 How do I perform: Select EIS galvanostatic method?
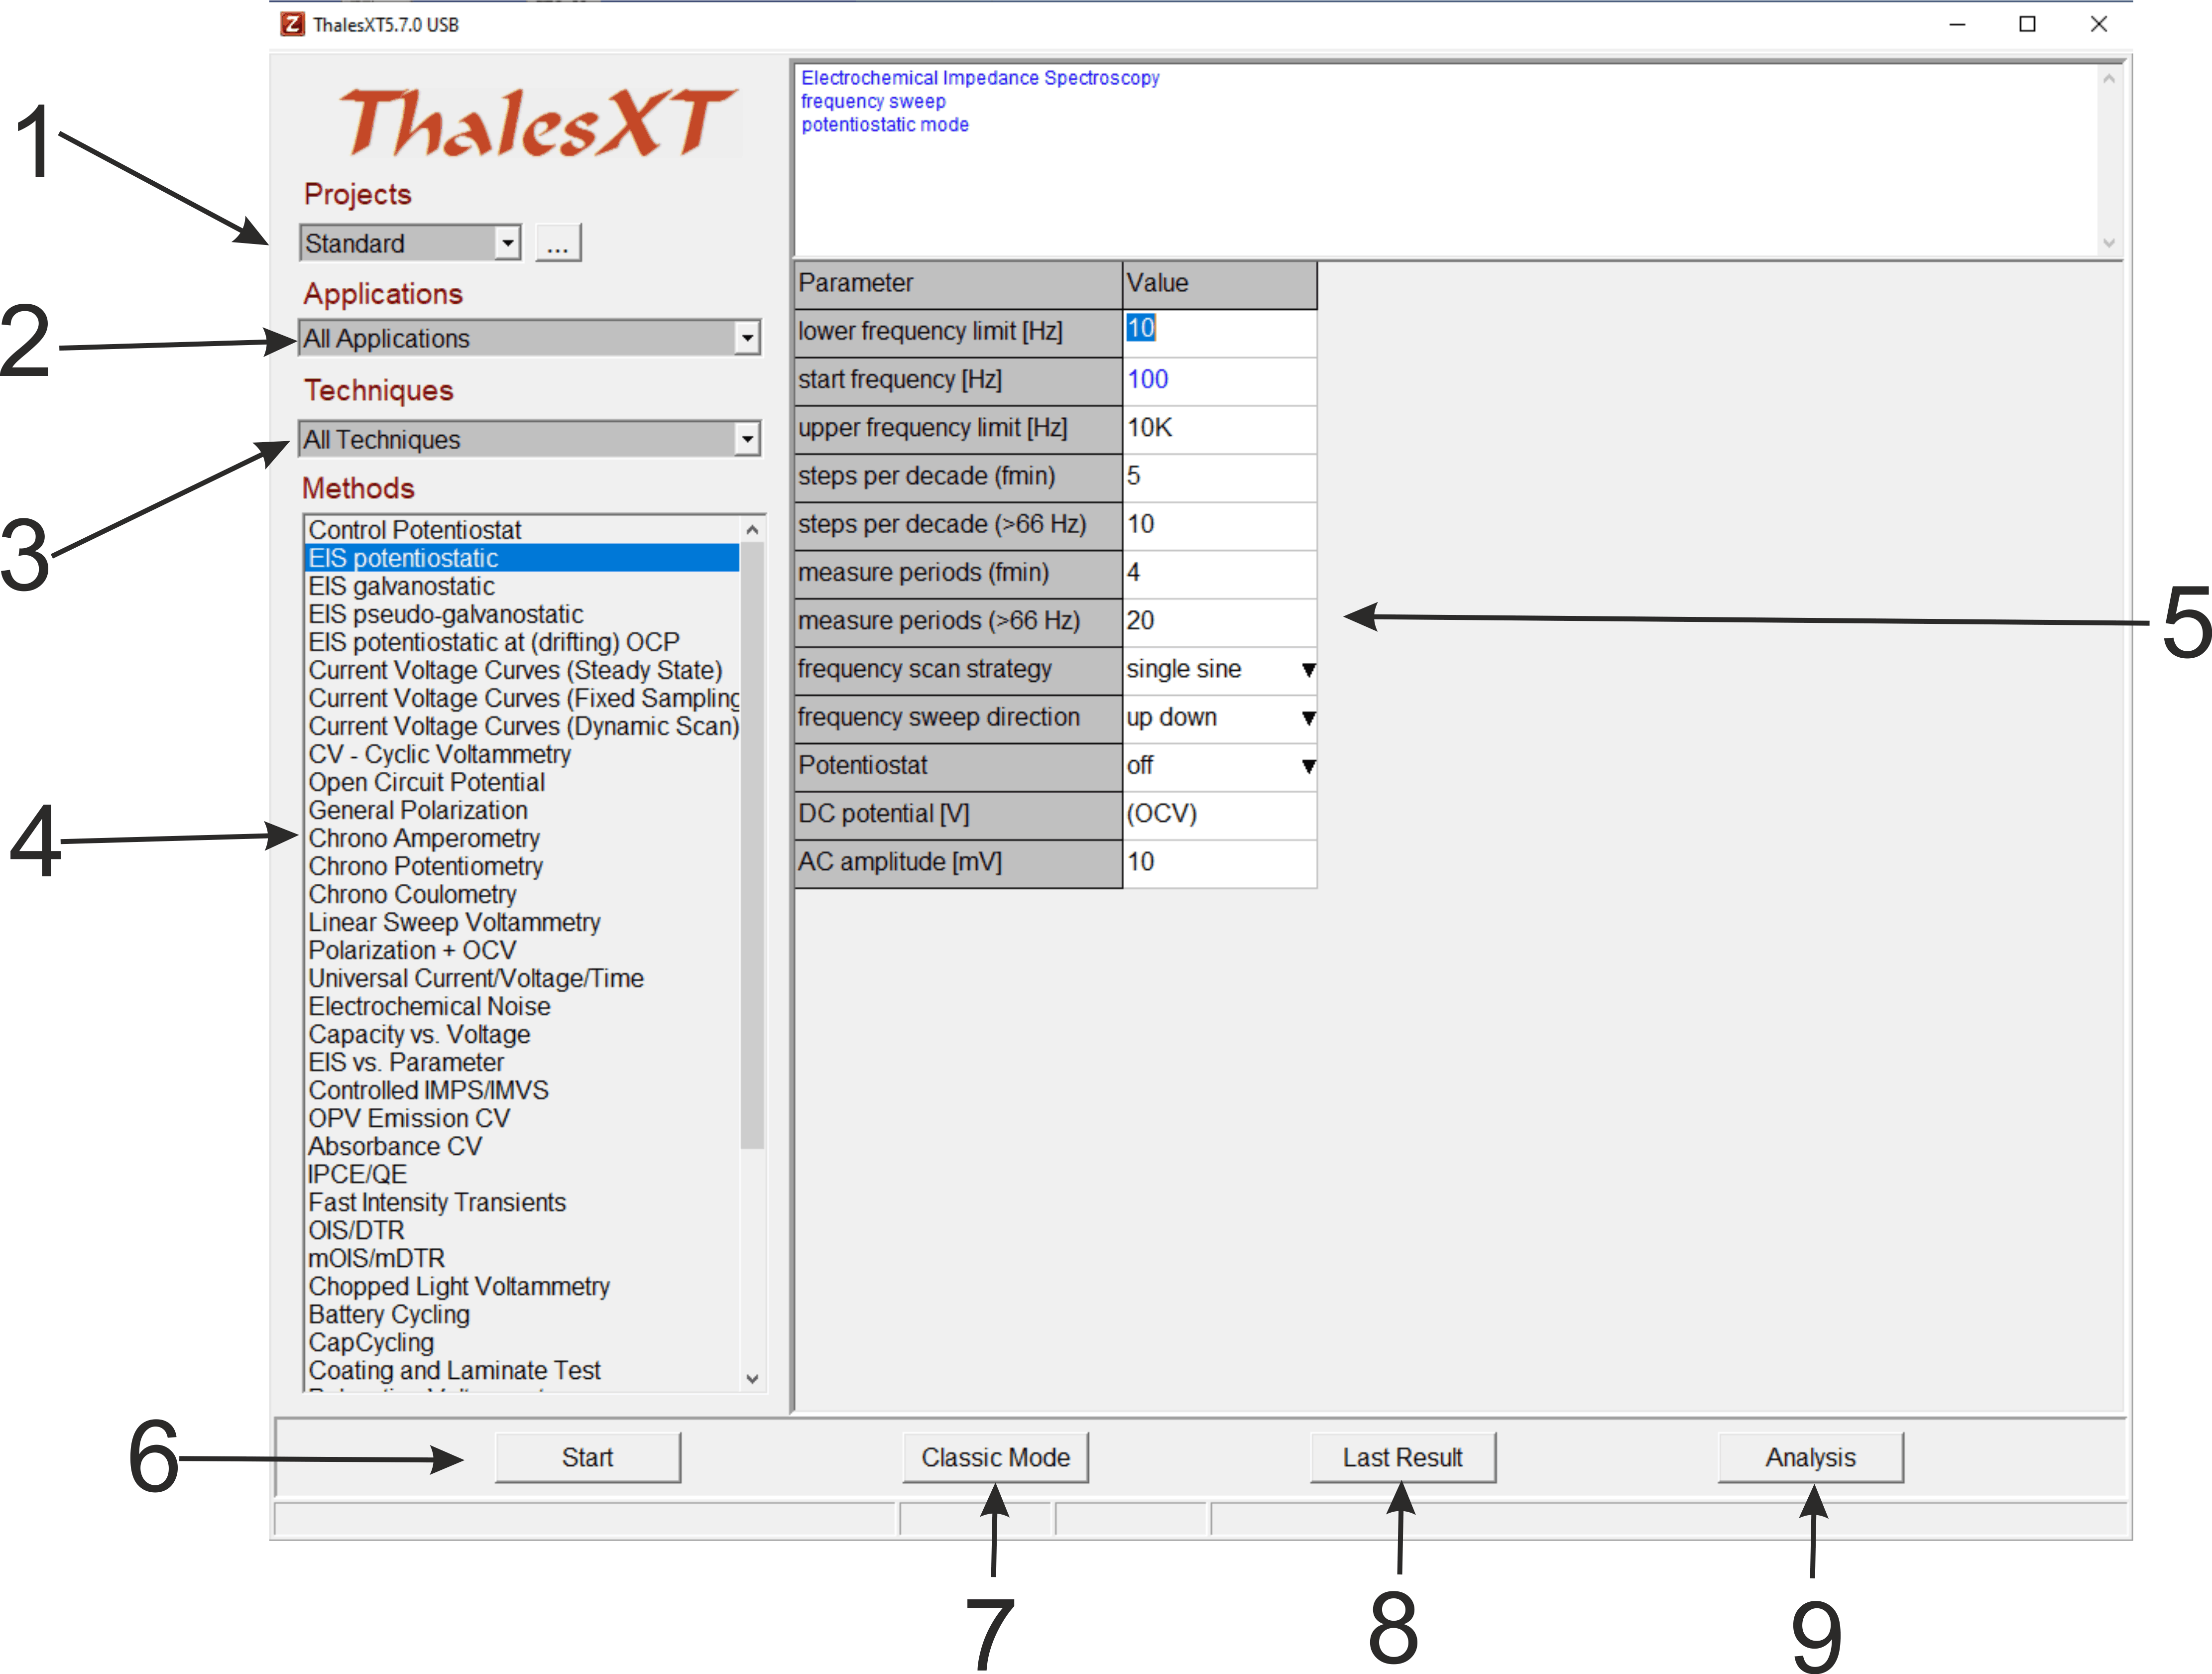[x=522, y=586]
